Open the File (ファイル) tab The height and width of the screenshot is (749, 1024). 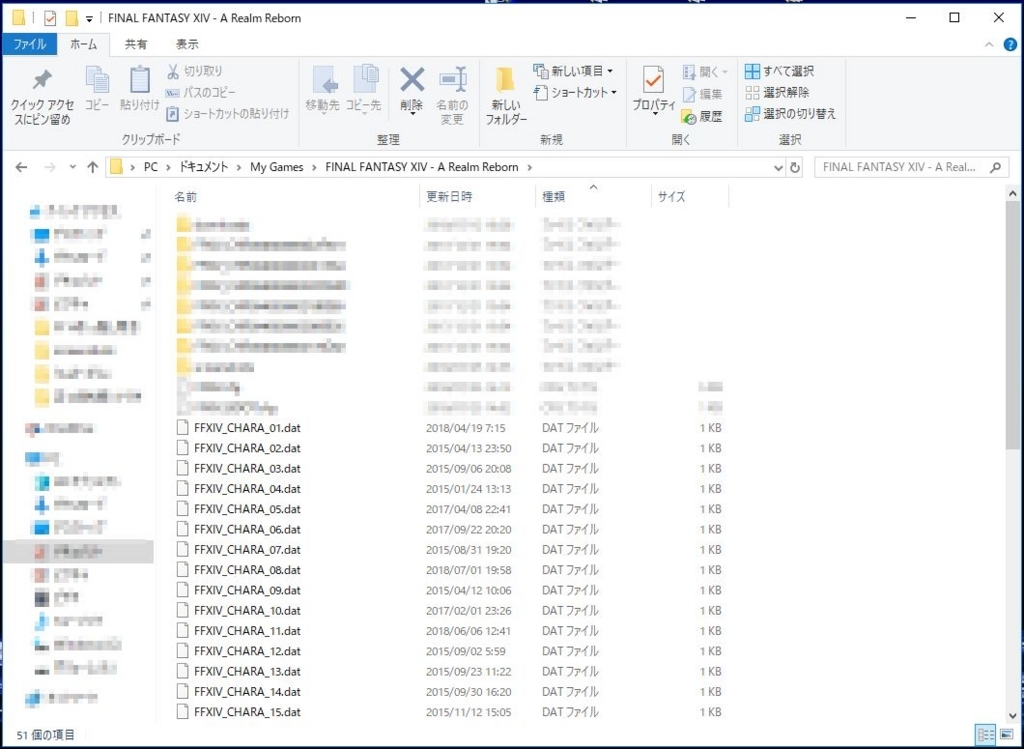[29, 44]
